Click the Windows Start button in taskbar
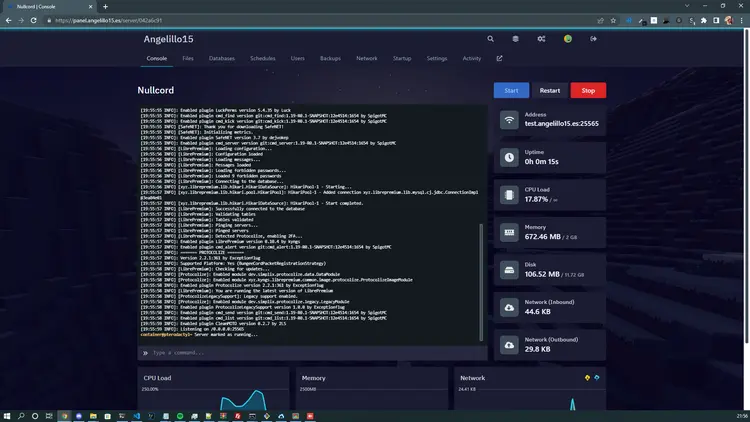Image resolution: width=750 pixels, height=422 pixels. 8,414
